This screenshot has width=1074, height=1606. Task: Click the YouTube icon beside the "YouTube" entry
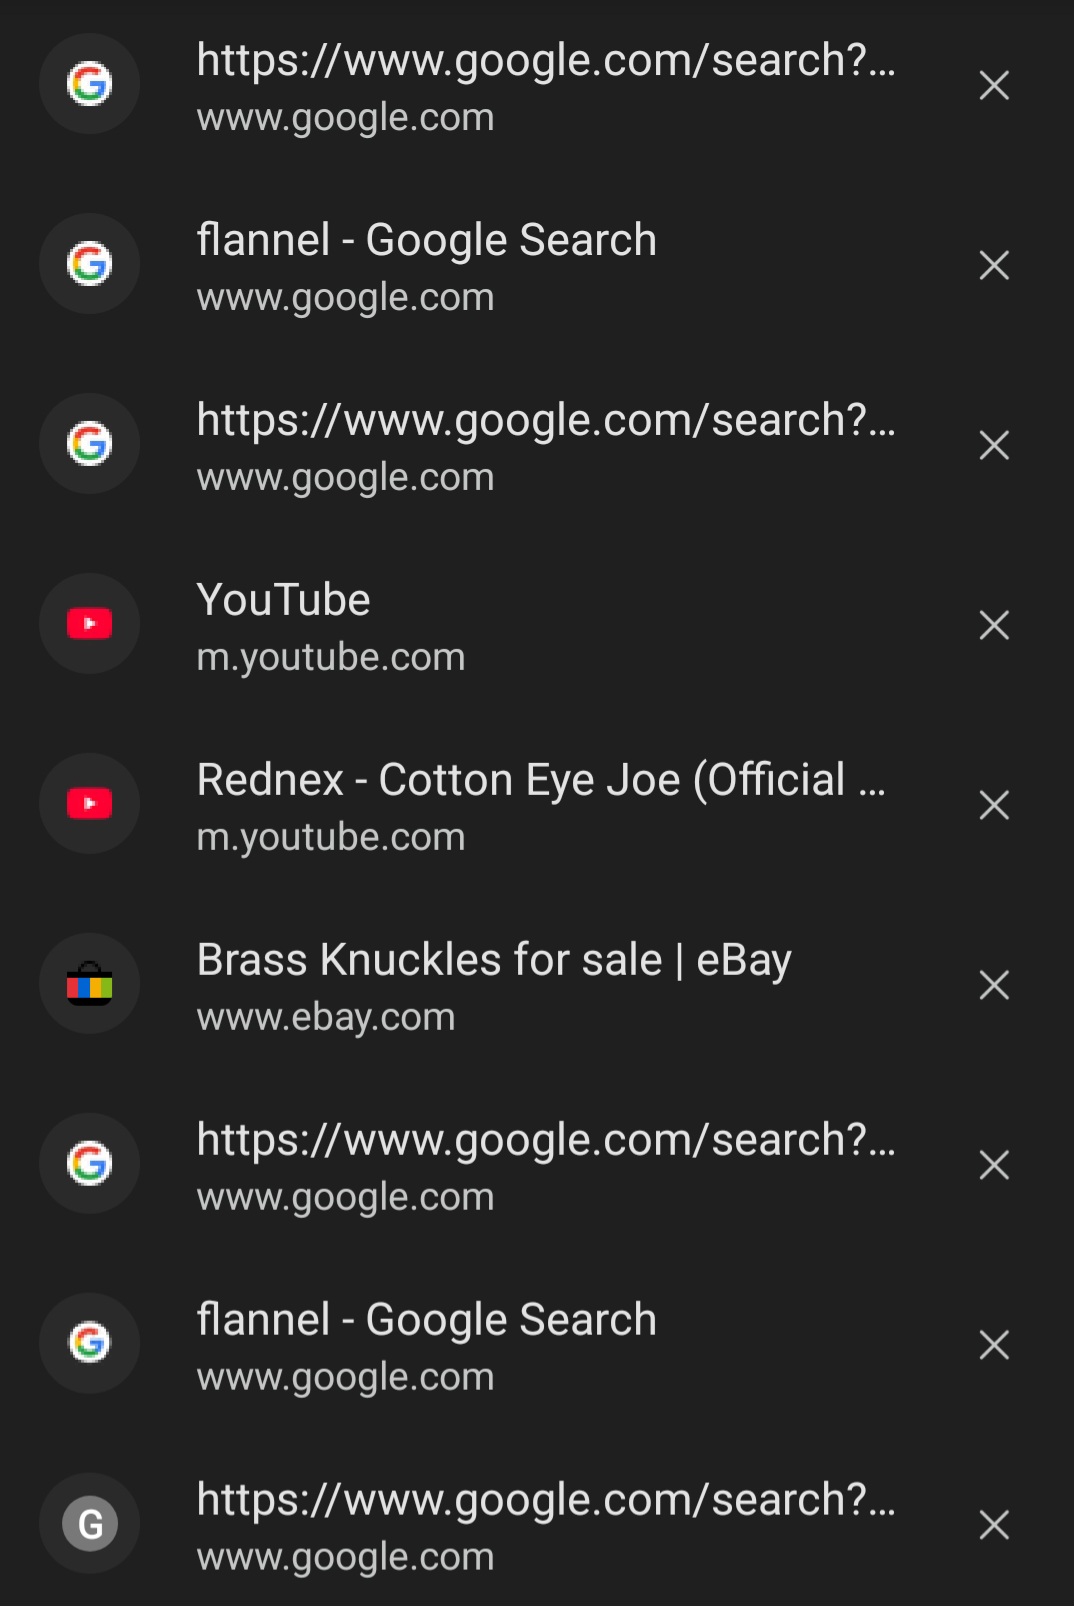pos(89,624)
